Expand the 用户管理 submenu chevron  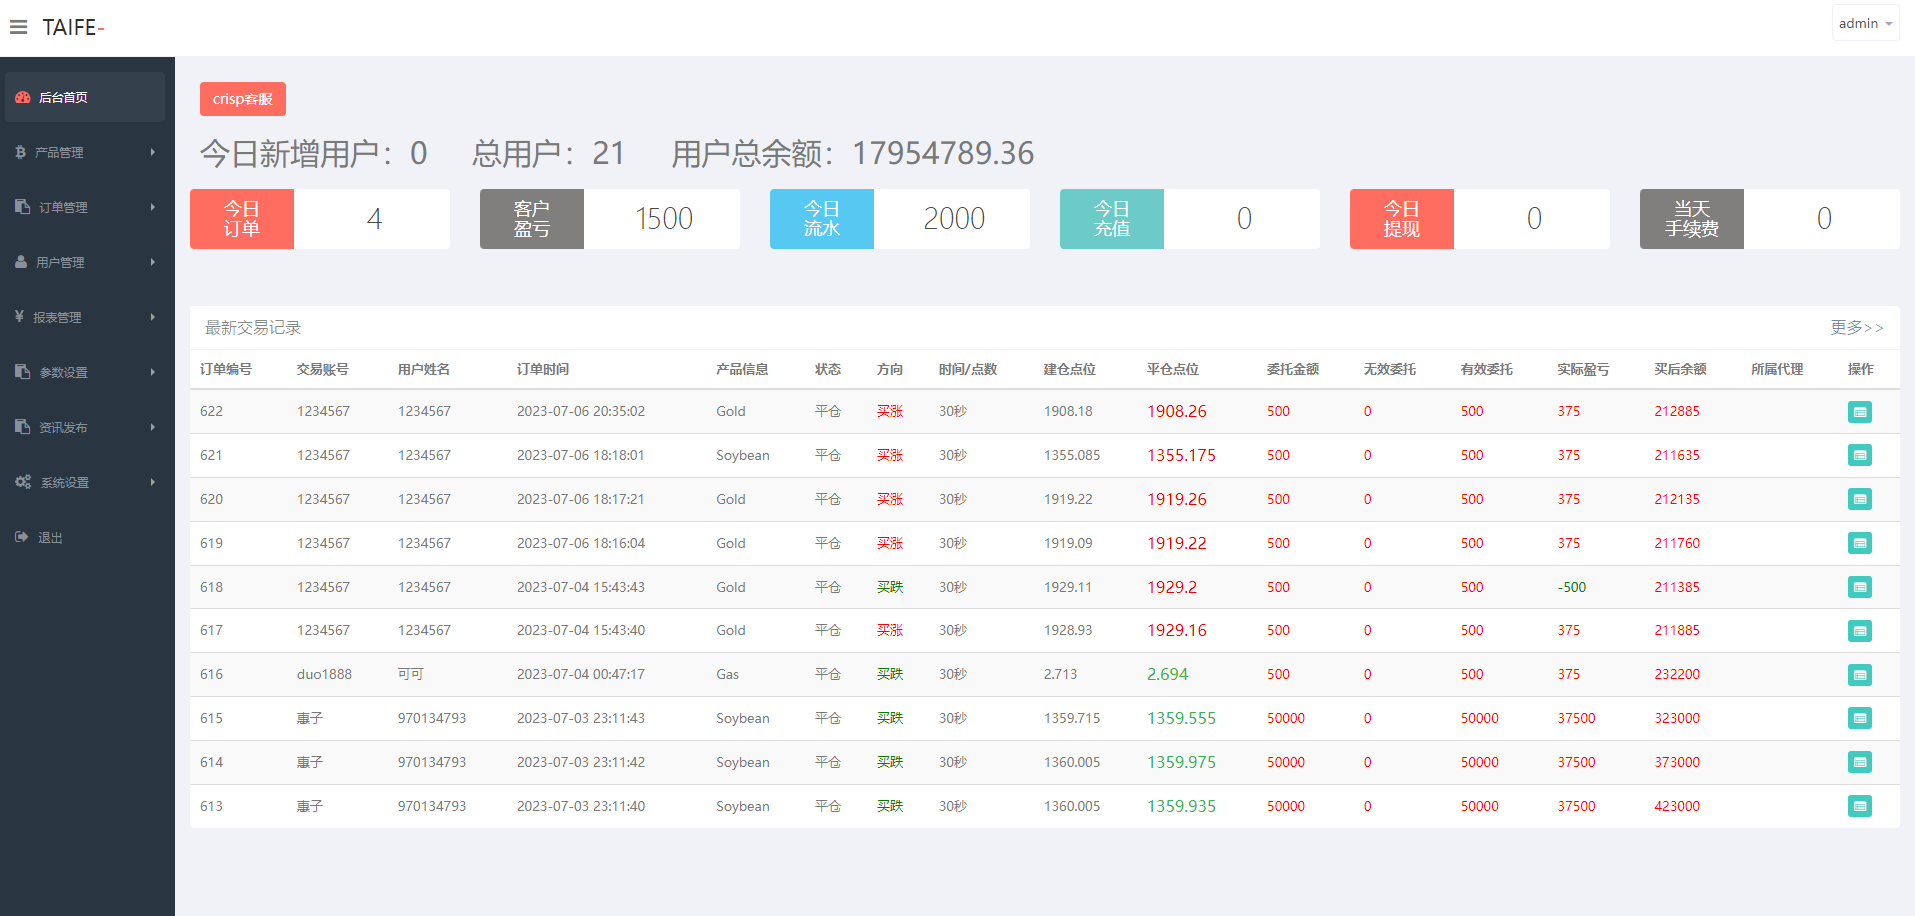153,262
